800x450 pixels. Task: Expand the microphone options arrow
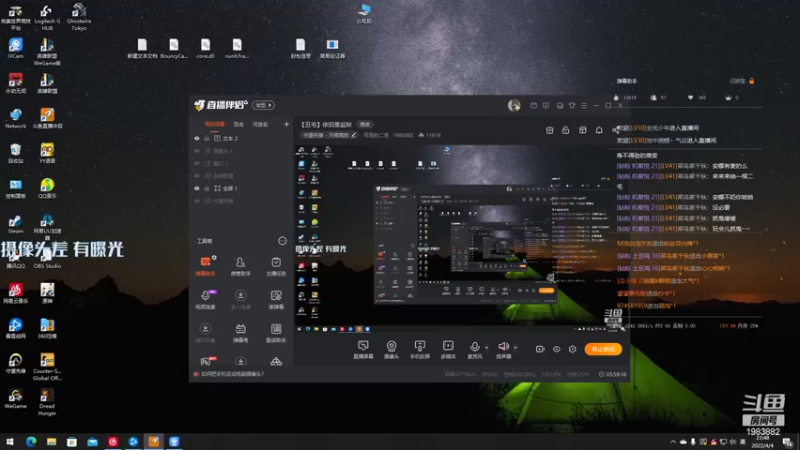(x=486, y=348)
